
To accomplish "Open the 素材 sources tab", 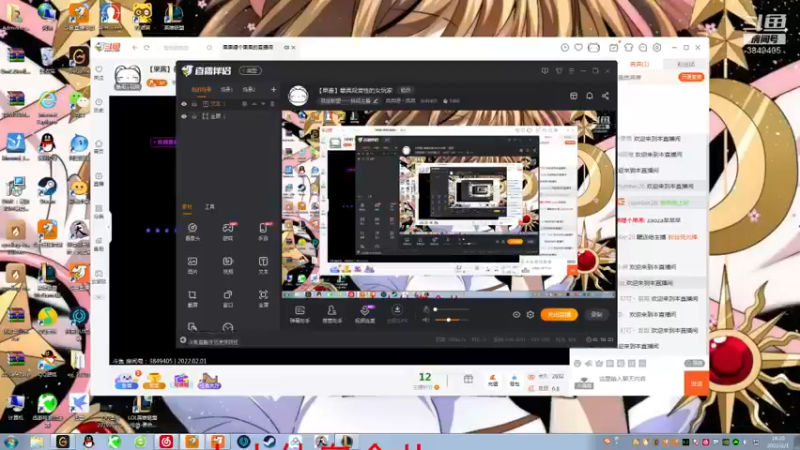I will [187, 207].
